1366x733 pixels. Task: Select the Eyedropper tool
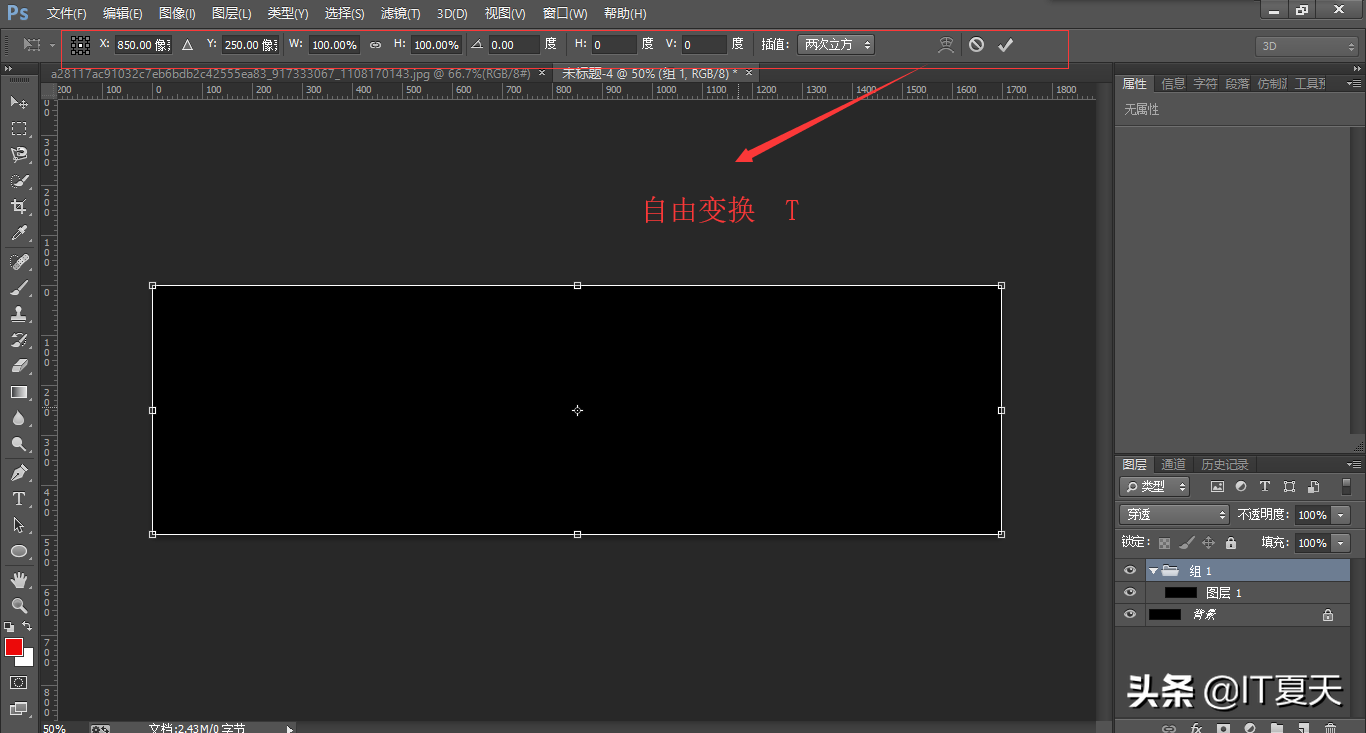(x=18, y=234)
